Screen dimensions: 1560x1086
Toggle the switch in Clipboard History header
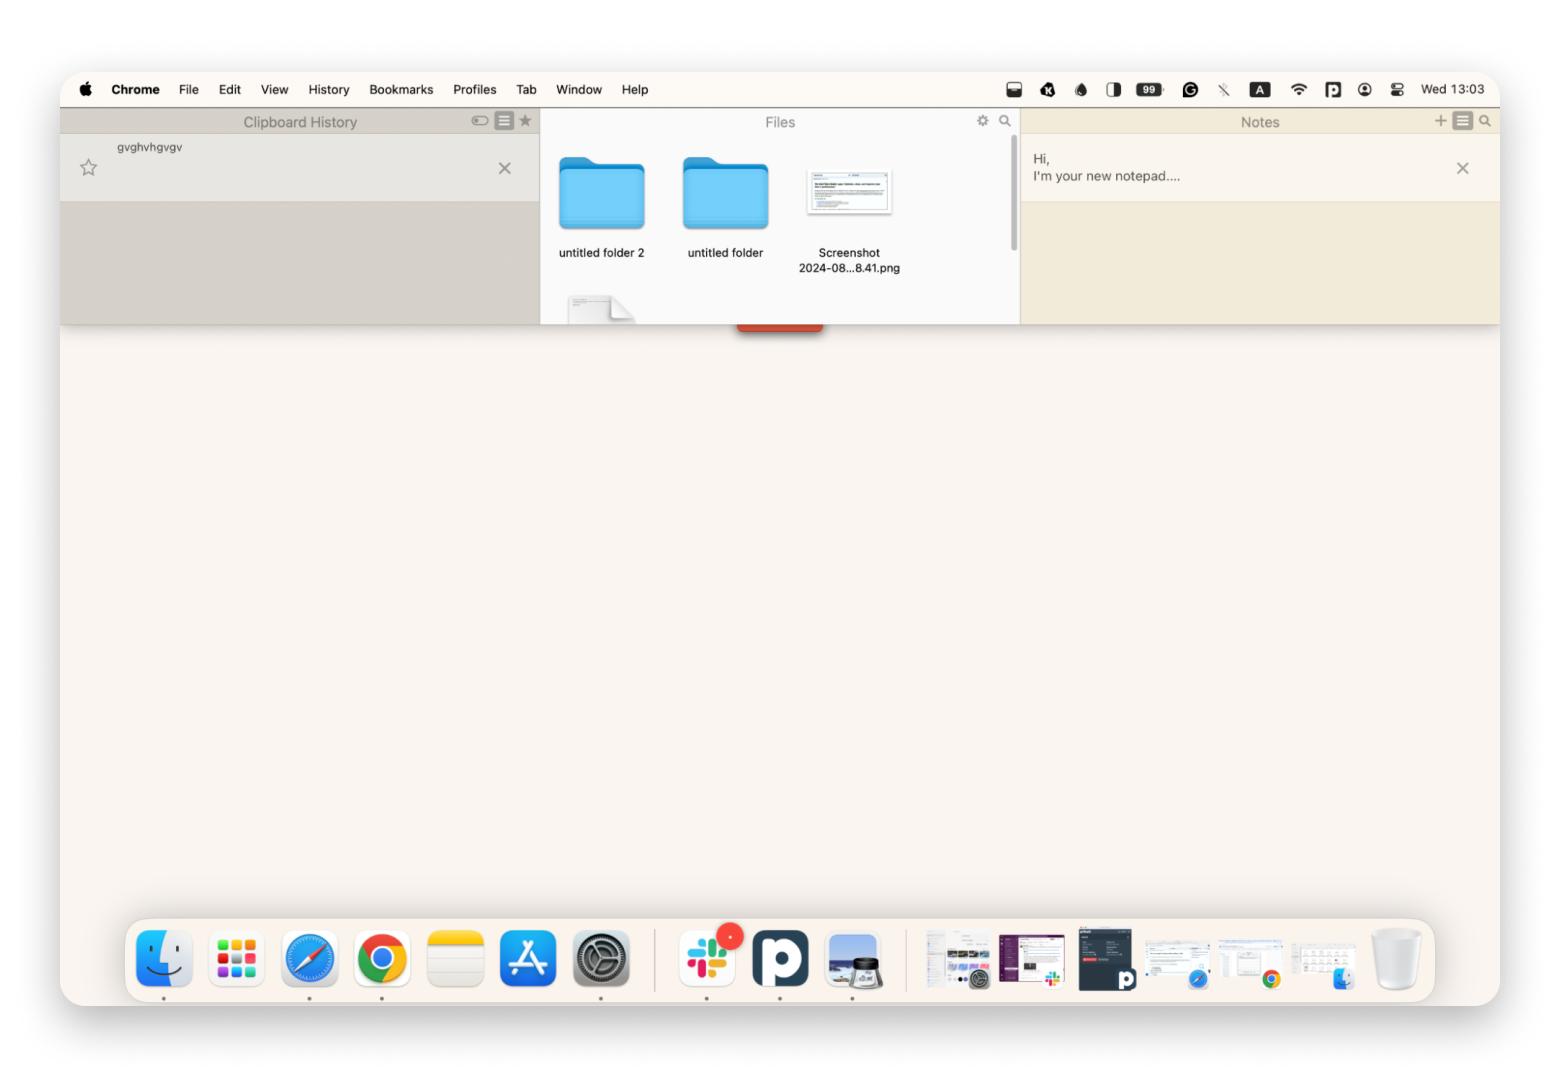[480, 121]
